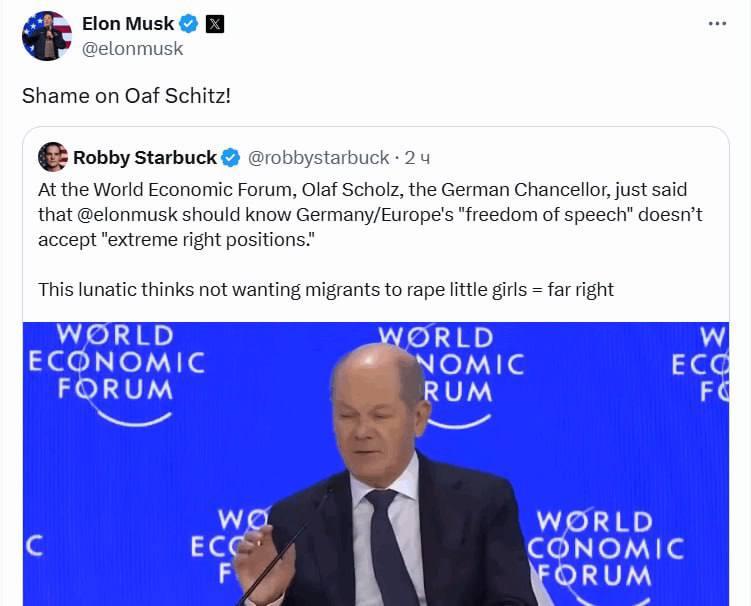Click the @elonmusk mention in quoted text
This screenshot has height=606, width=751.
click(127, 215)
